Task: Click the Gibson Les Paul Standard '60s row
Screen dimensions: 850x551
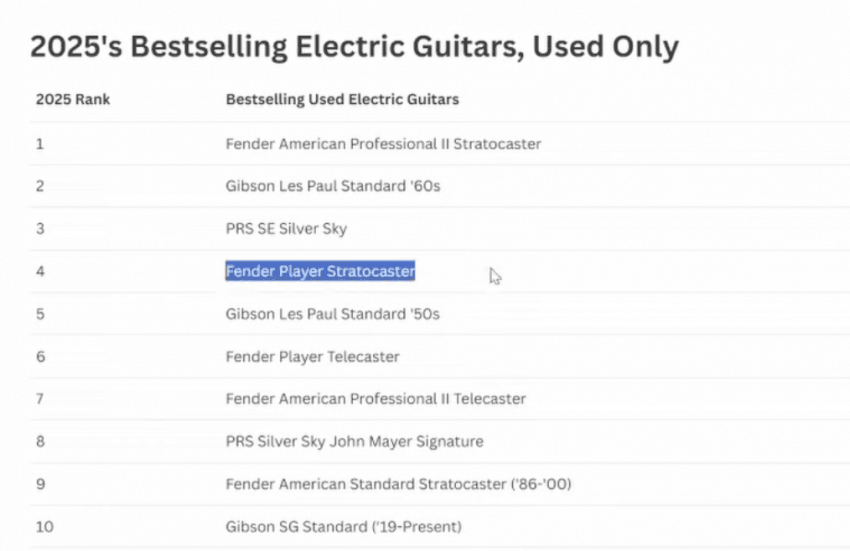Action: point(333,186)
